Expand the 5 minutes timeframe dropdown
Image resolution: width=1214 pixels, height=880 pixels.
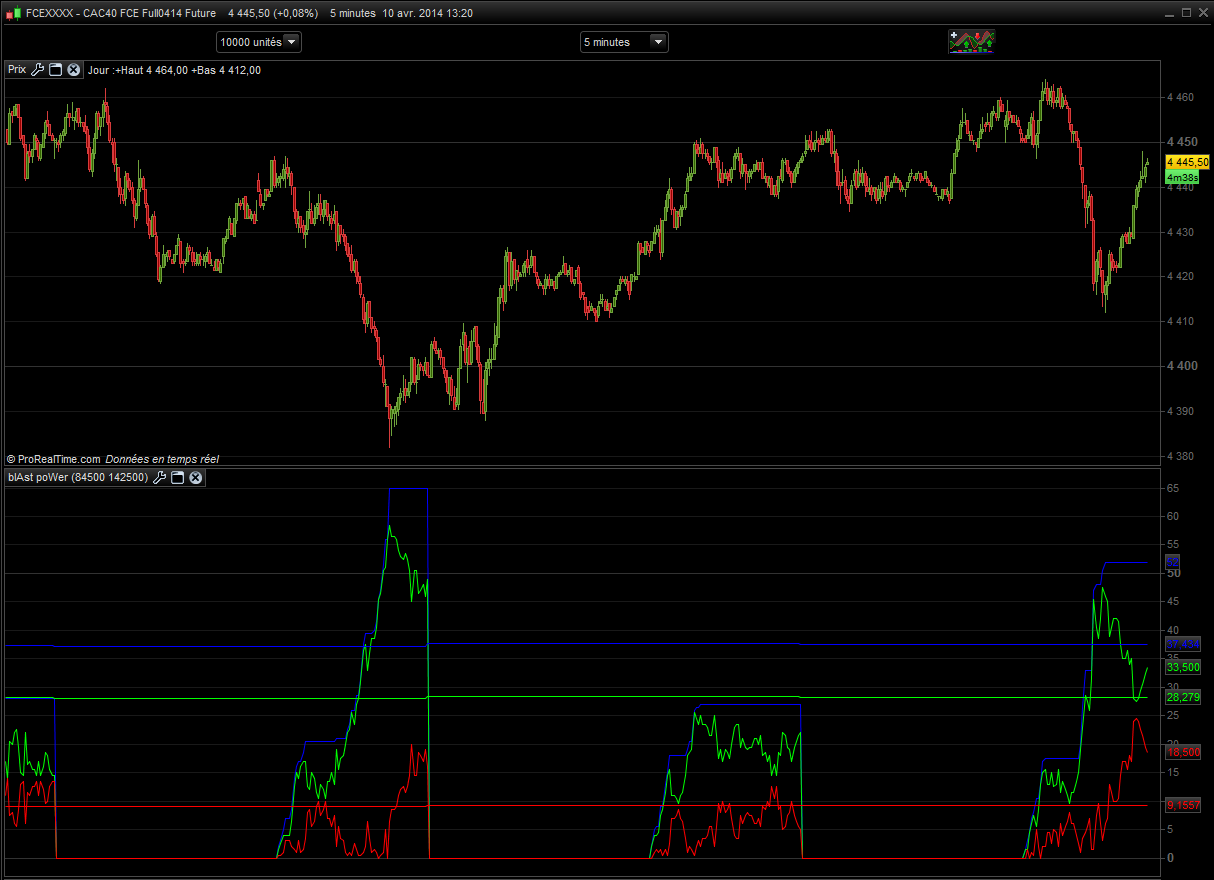pos(624,42)
